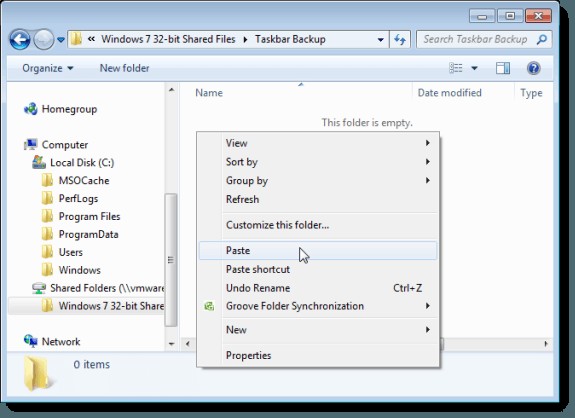Sort by the Date modified column header

tap(450, 93)
